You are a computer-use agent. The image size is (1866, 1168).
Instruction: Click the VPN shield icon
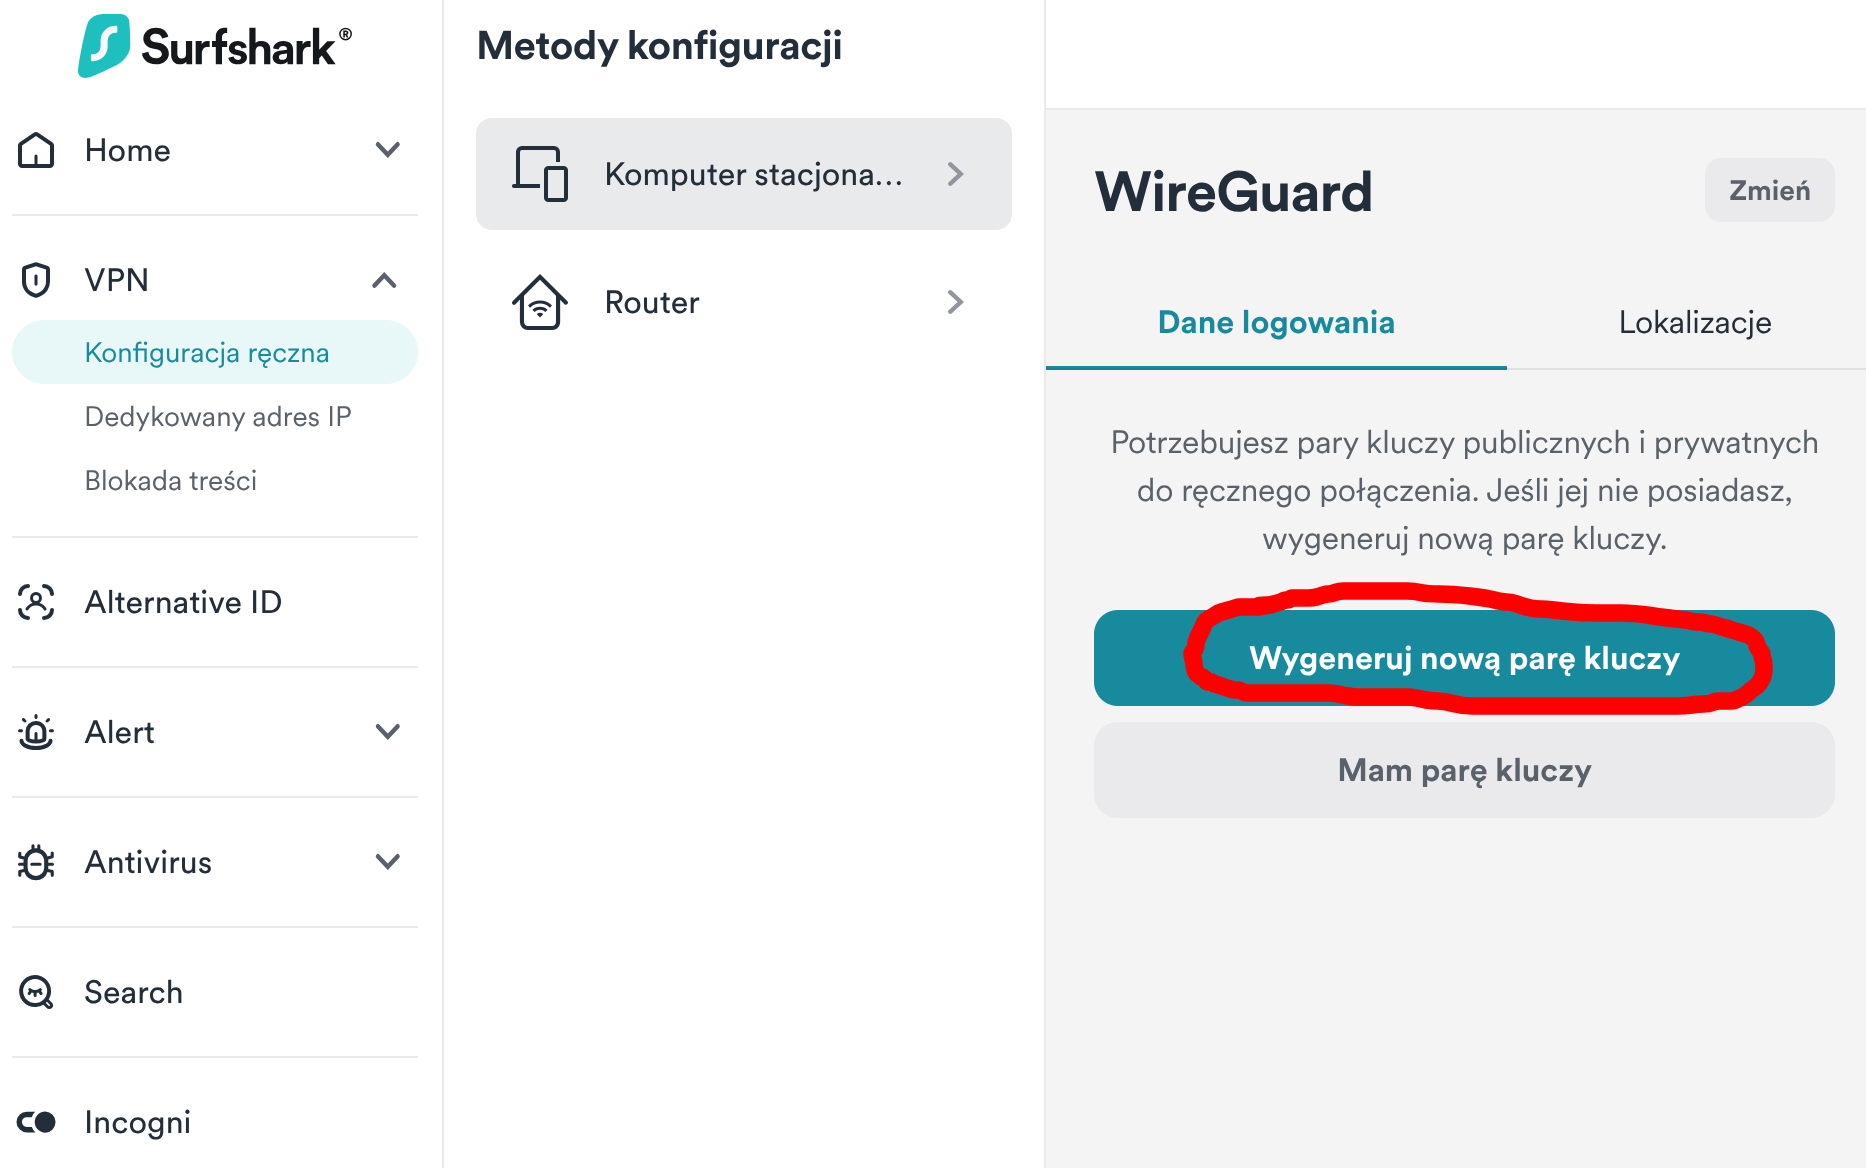pos(36,280)
